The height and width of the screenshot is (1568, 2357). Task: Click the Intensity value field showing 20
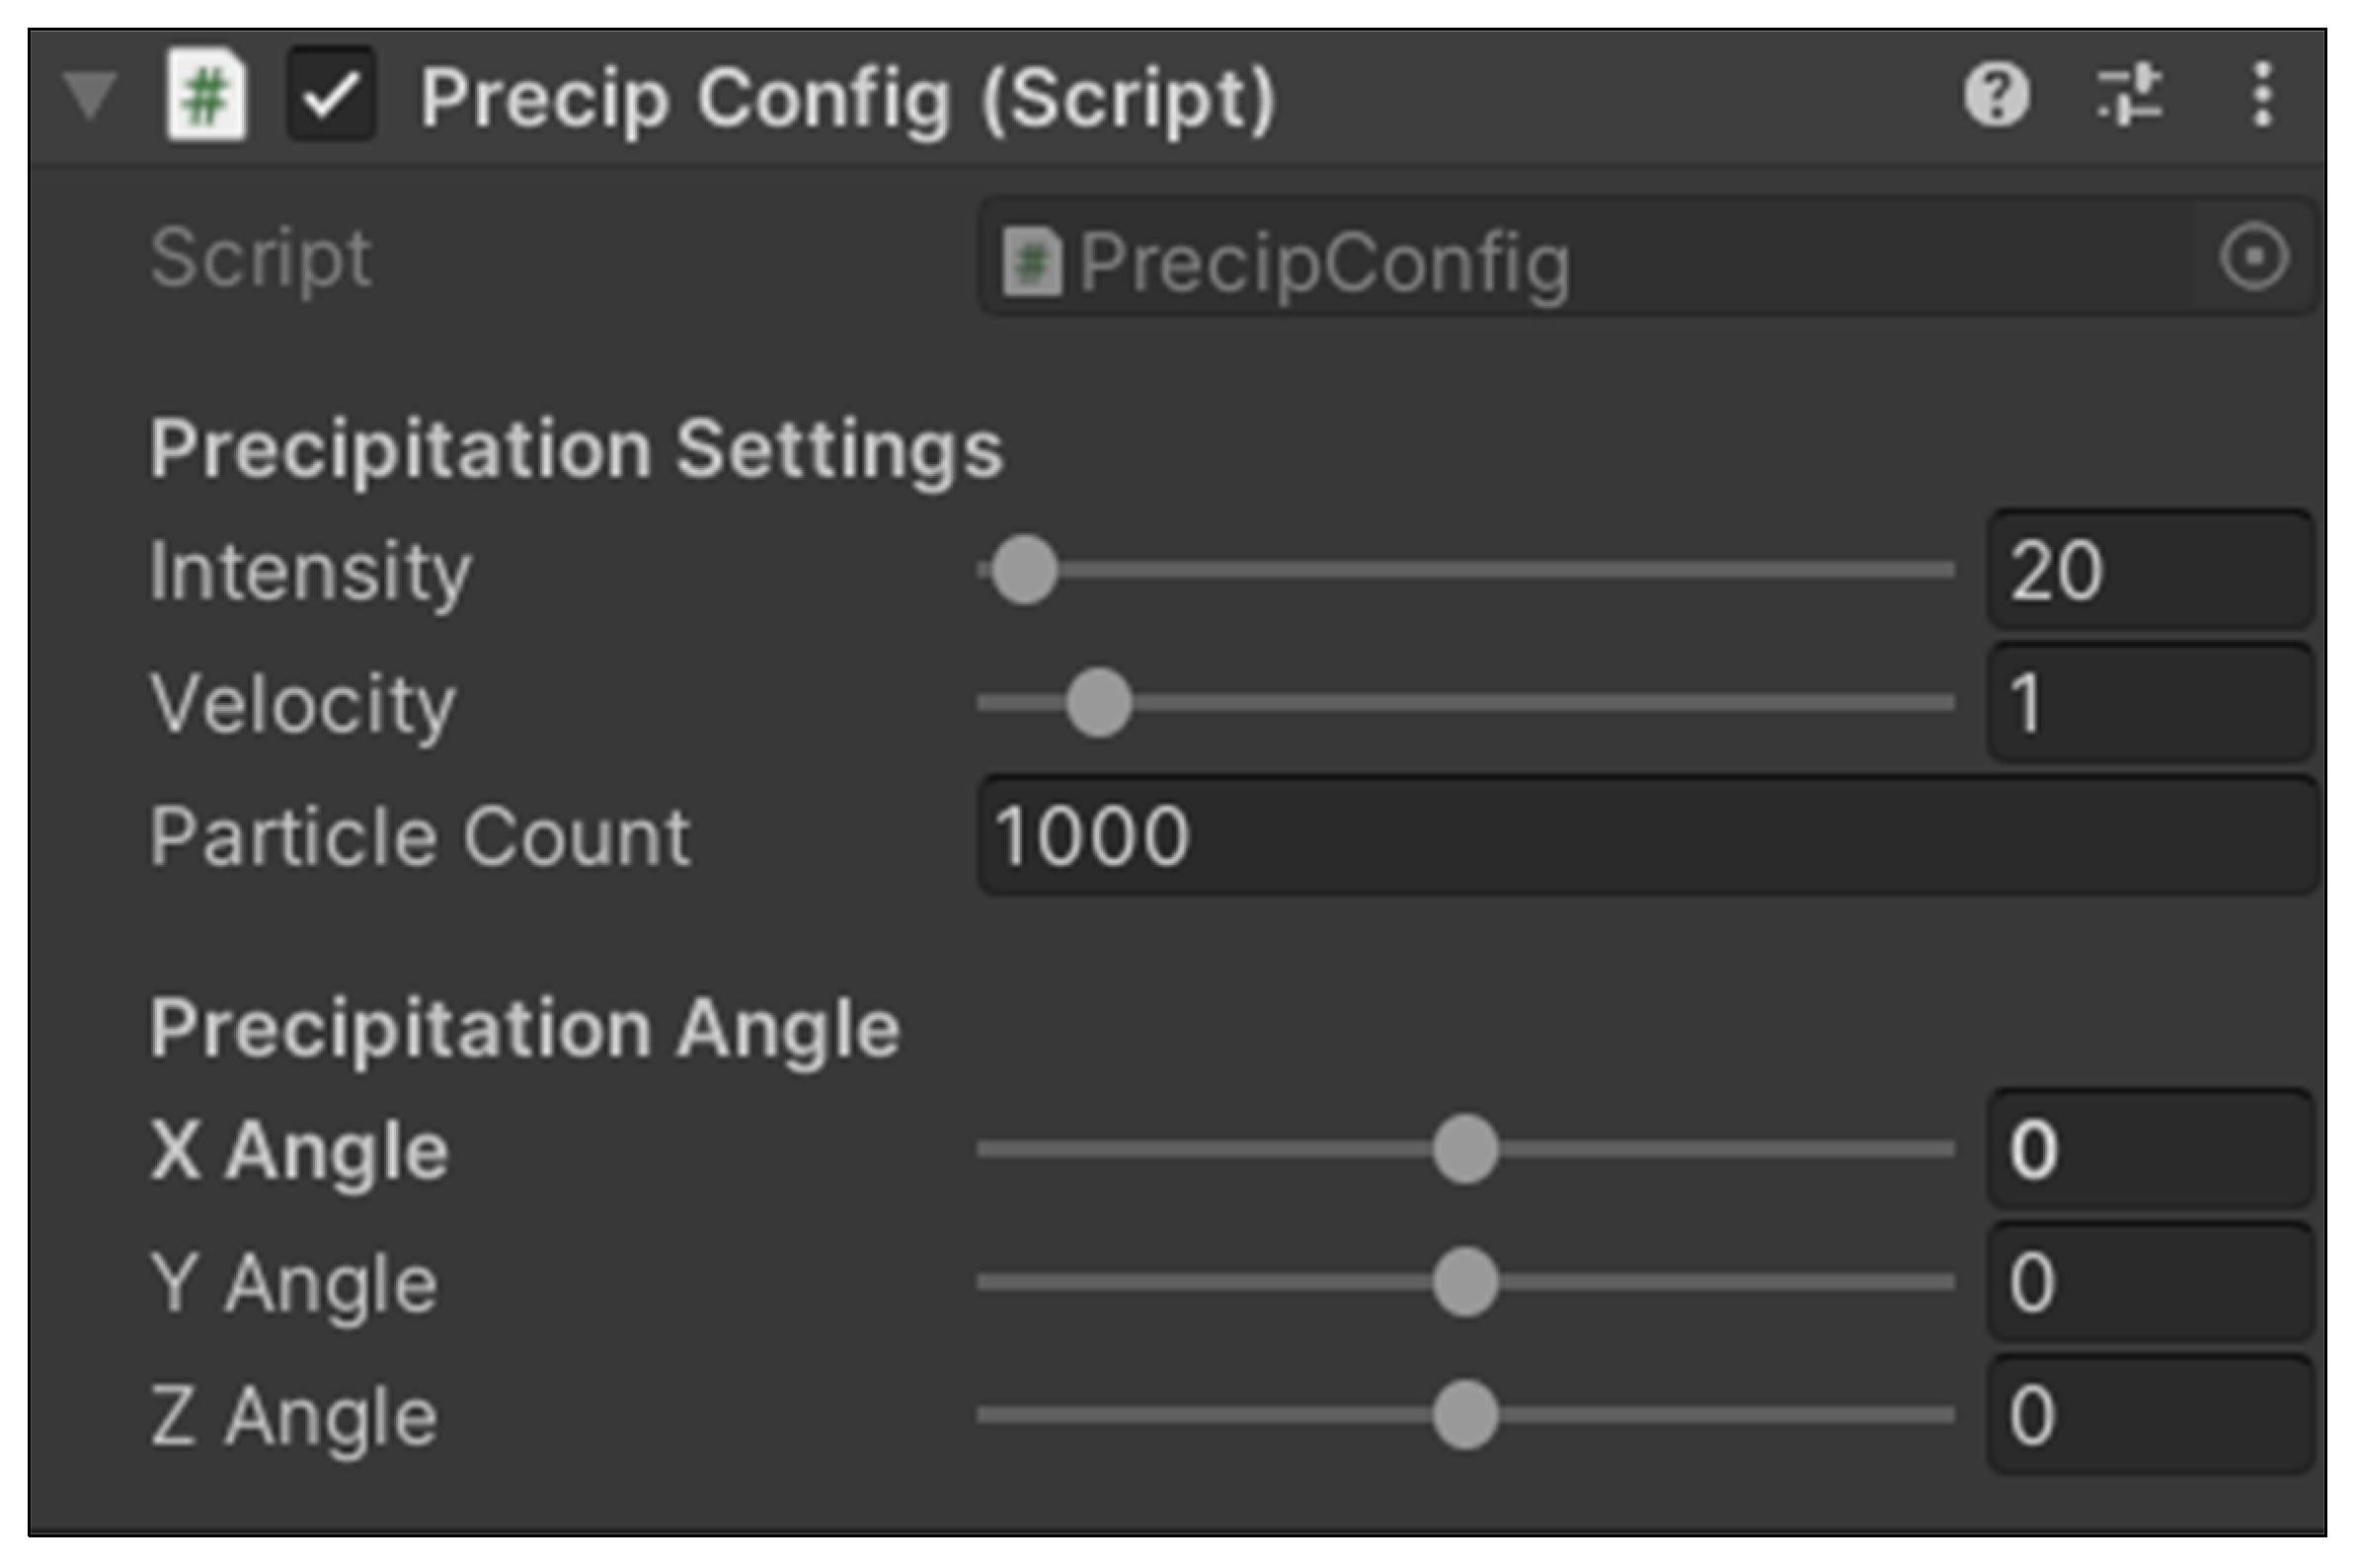click(x=2150, y=570)
